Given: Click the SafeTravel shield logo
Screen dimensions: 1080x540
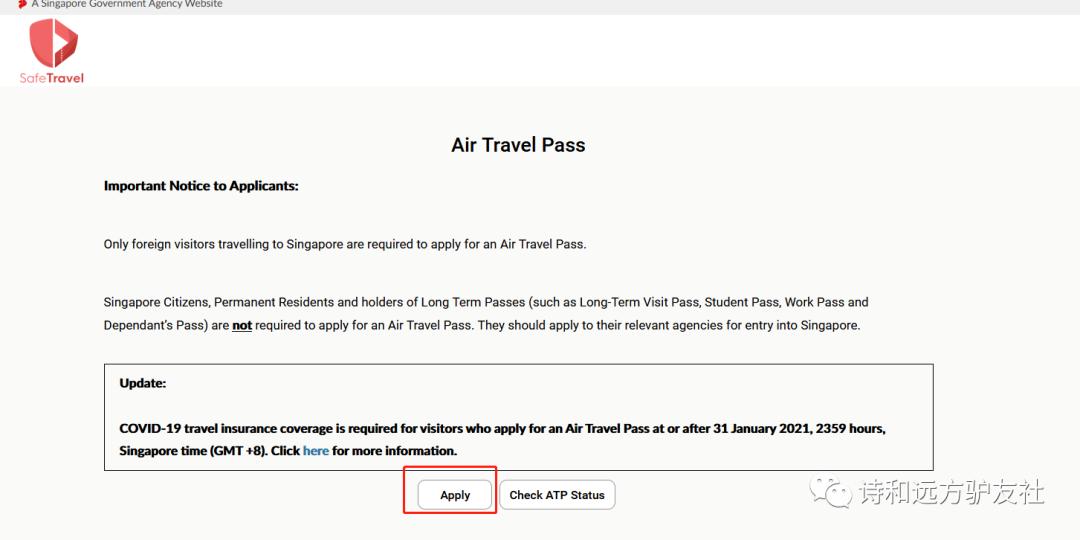Looking at the screenshot, I should pos(53,44).
